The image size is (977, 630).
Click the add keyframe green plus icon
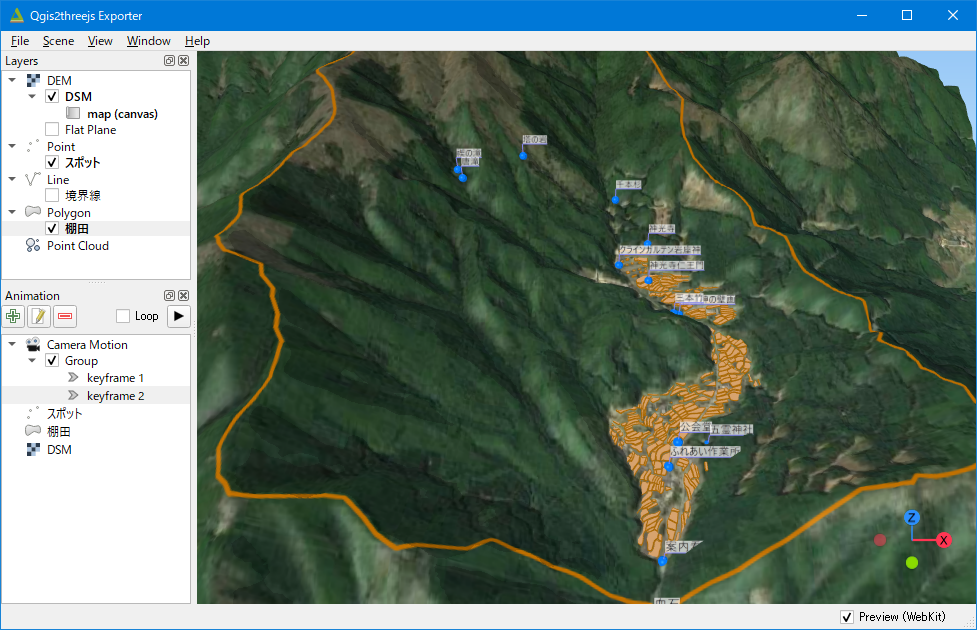[13, 317]
